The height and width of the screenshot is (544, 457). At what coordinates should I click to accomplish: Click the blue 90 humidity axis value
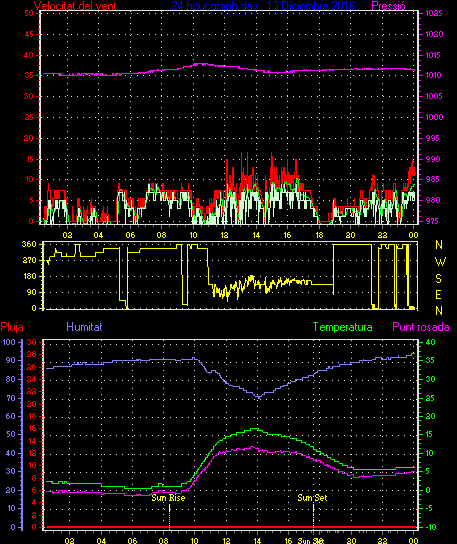point(11,360)
